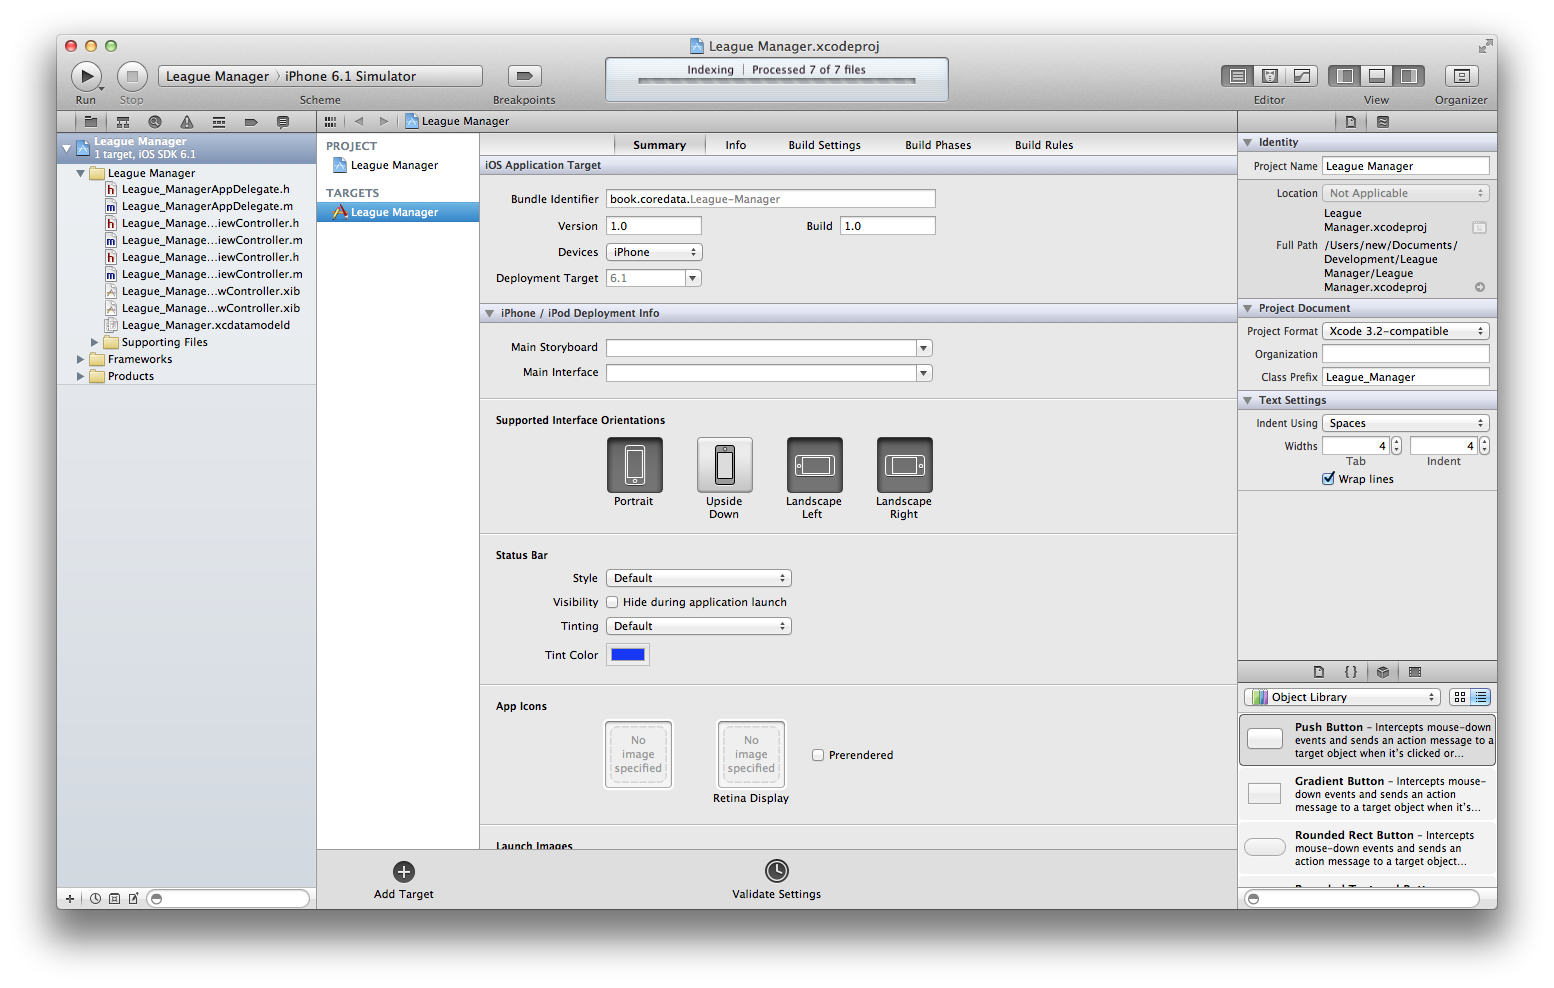This screenshot has height=988, width=1554.
Task: Show the Issue navigator warning icon
Action: tap(187, 122)
